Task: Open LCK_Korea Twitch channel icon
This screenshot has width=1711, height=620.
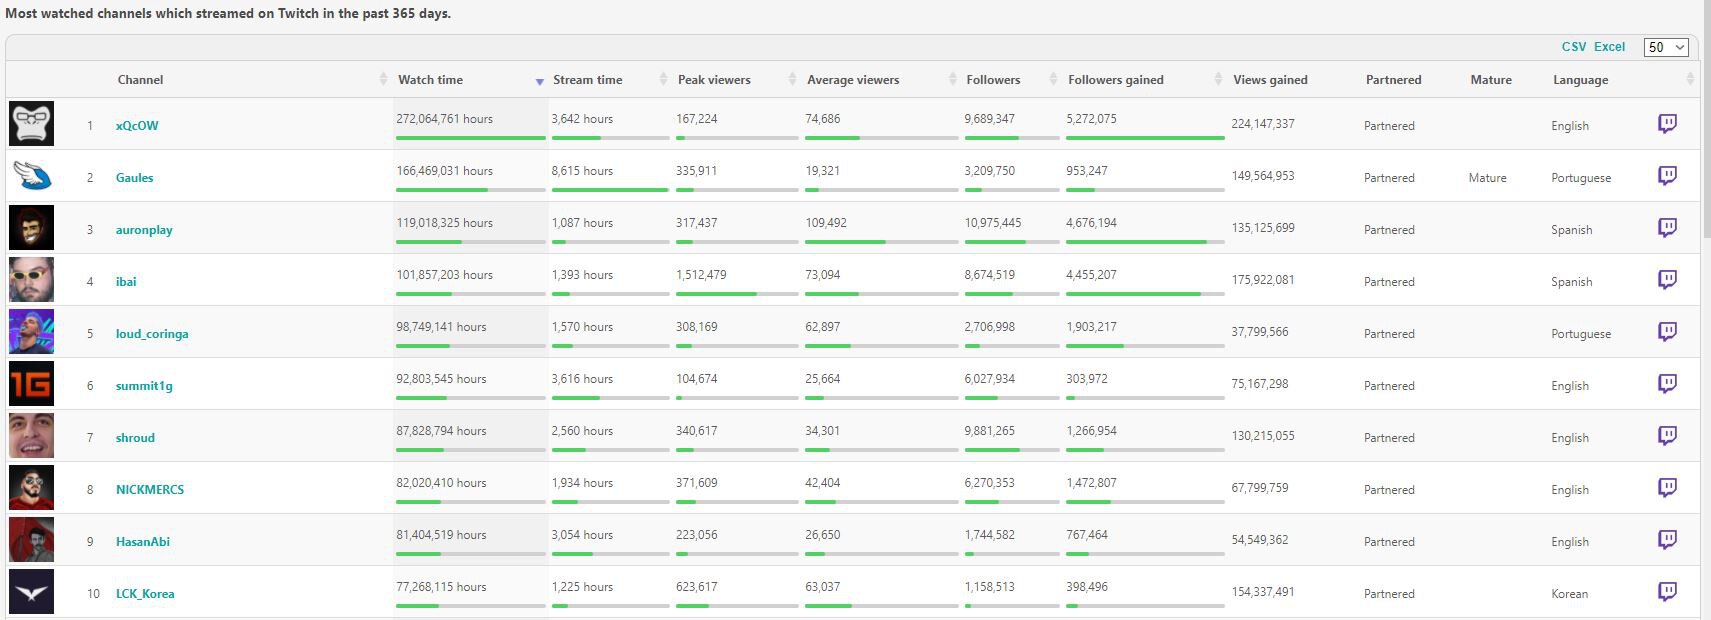Action: pyautogui.click(x=1667, y=592)
